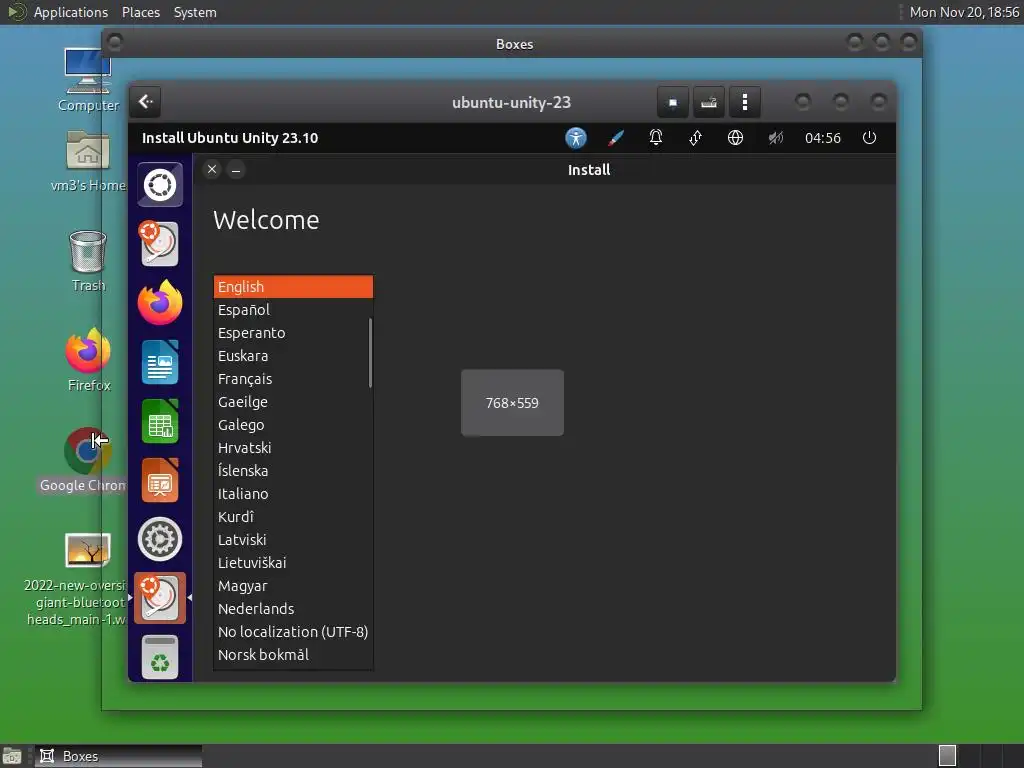Open the 2022-new-oversi image file thumbnail
This screenshot has width=1024, height=768.
click(x=87, y=550)
